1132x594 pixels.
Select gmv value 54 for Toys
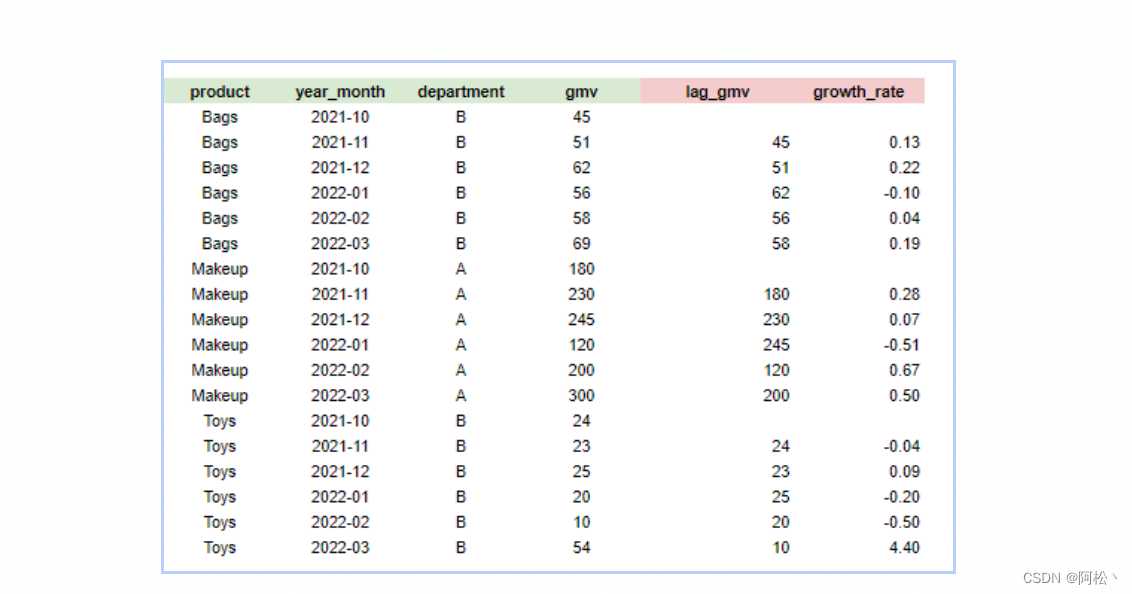pos(581,548)
